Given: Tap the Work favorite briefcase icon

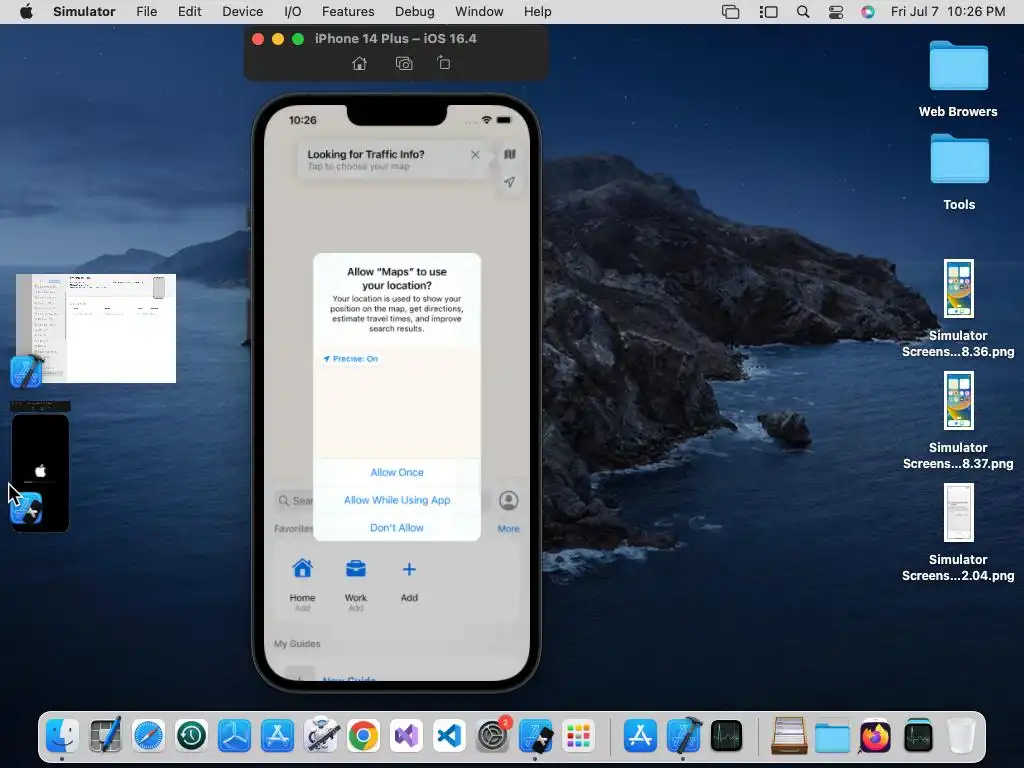Looking at the screenshot, I should (356, 569).
